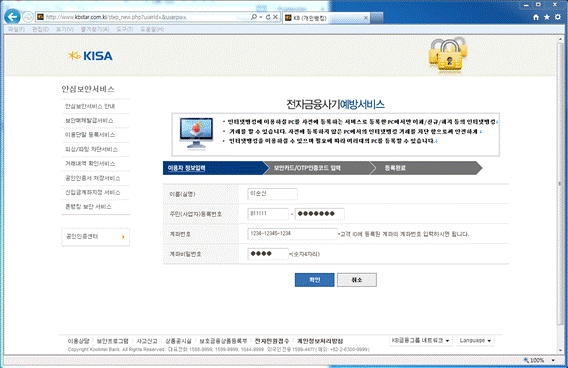
Task: Open the 100% zoom level dropdown arrow
Action: (553, 360)
